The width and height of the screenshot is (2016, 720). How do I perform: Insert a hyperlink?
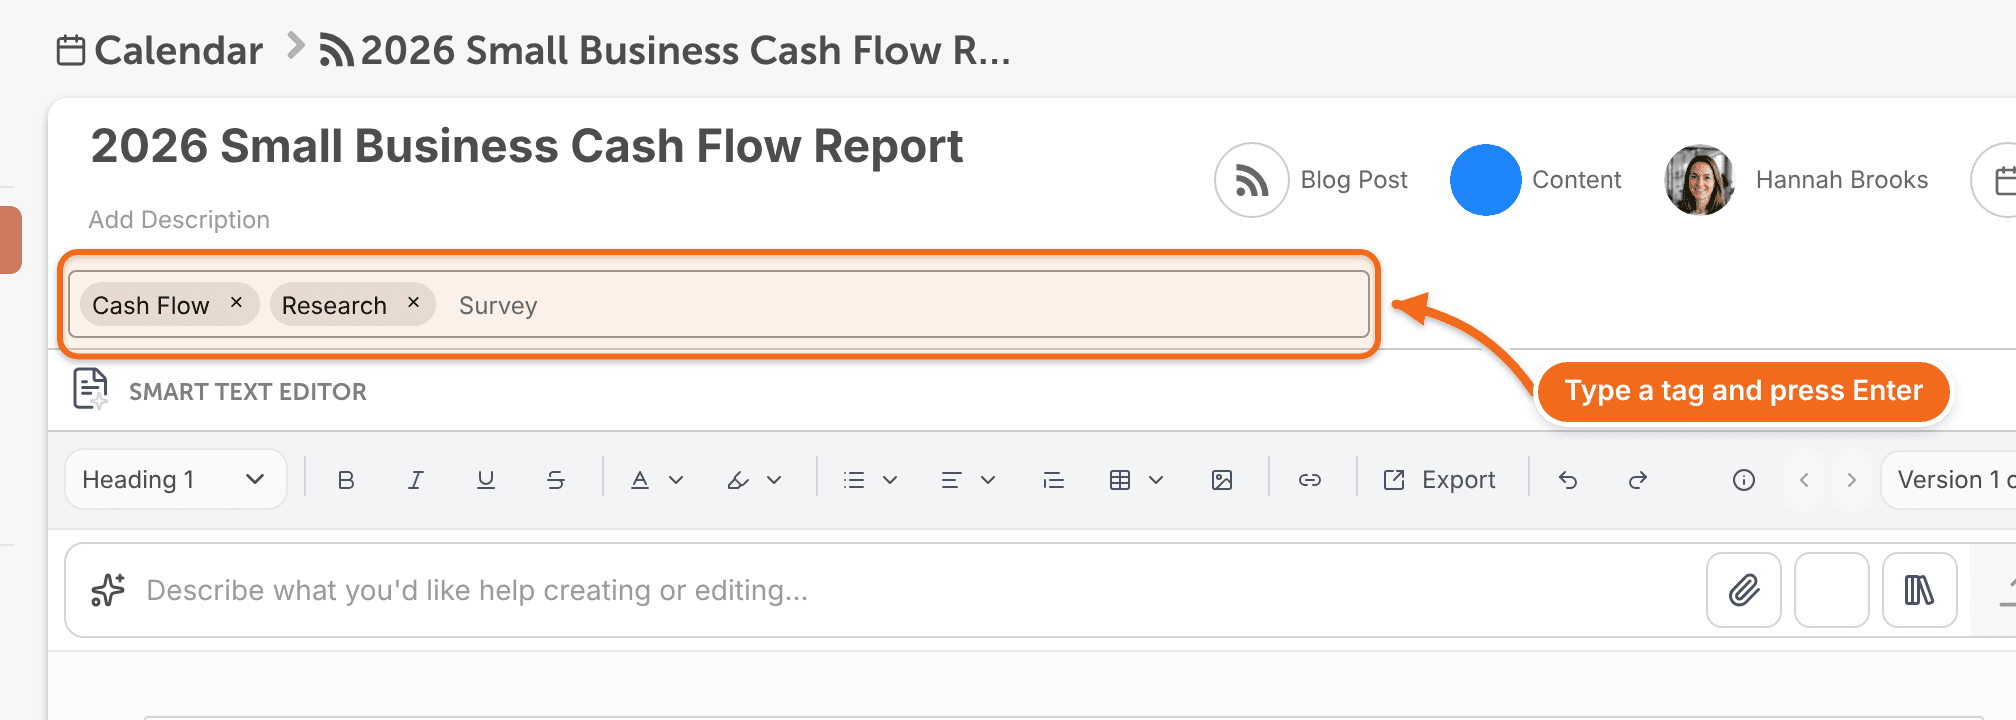[1310, 480]
